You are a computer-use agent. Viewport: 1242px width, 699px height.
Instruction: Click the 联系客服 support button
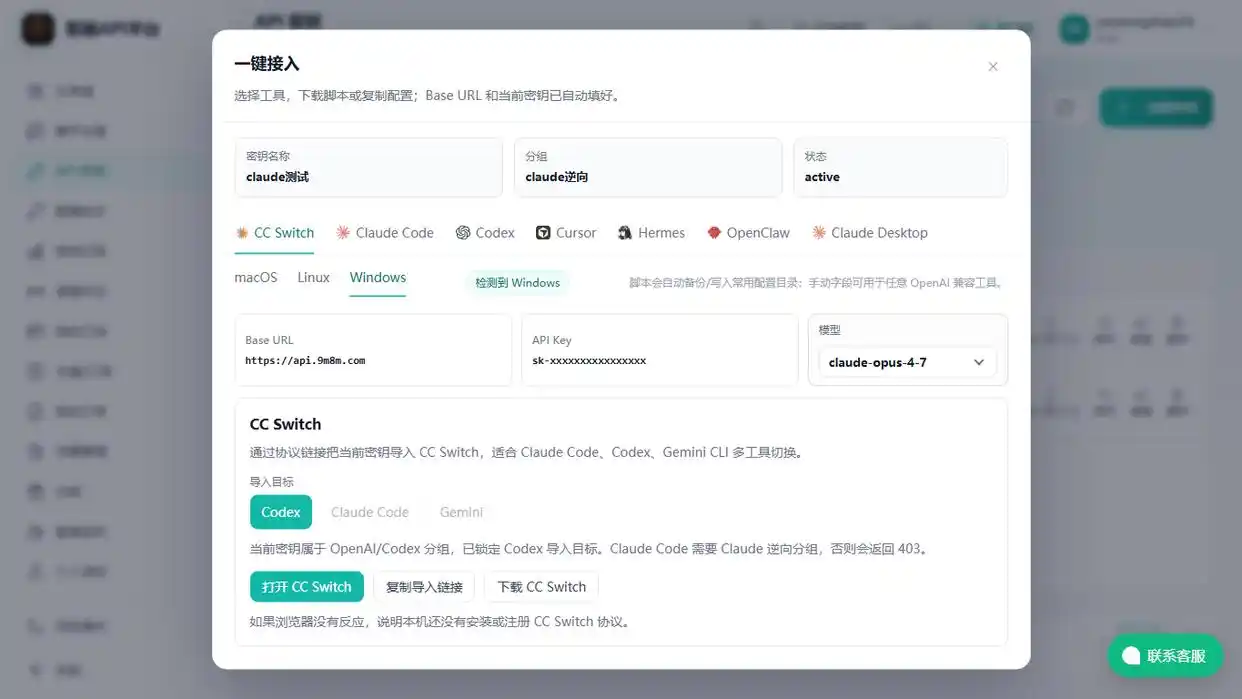(x=1165, y=656)
